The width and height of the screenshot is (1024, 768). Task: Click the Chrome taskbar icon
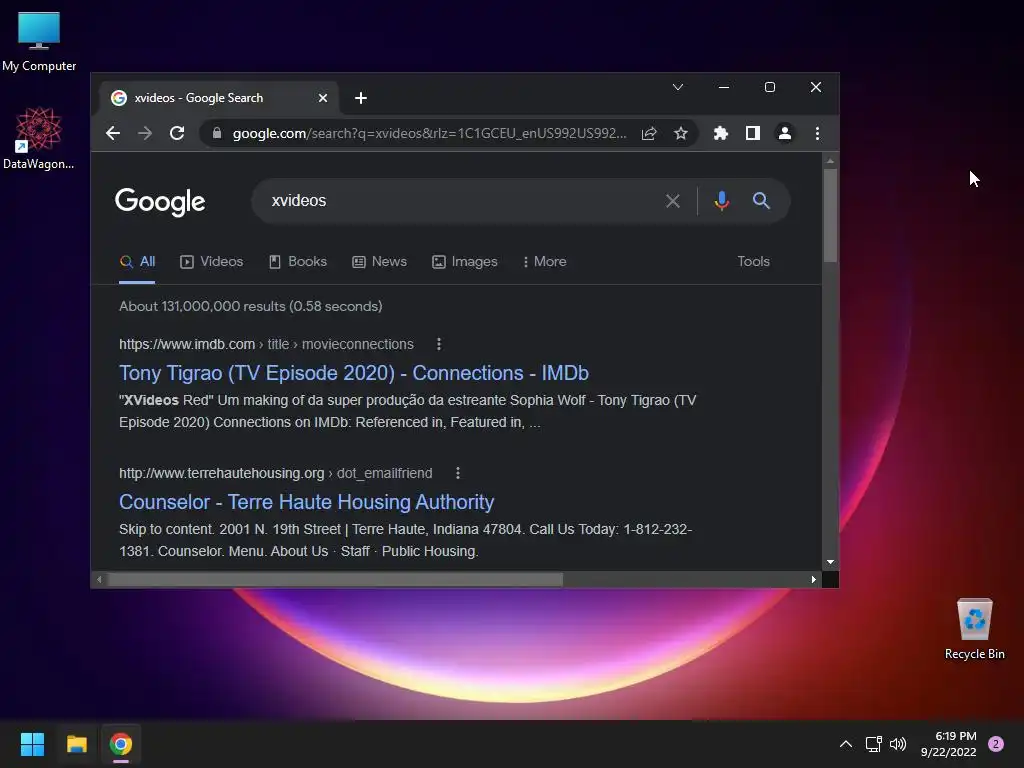(121, 744)
